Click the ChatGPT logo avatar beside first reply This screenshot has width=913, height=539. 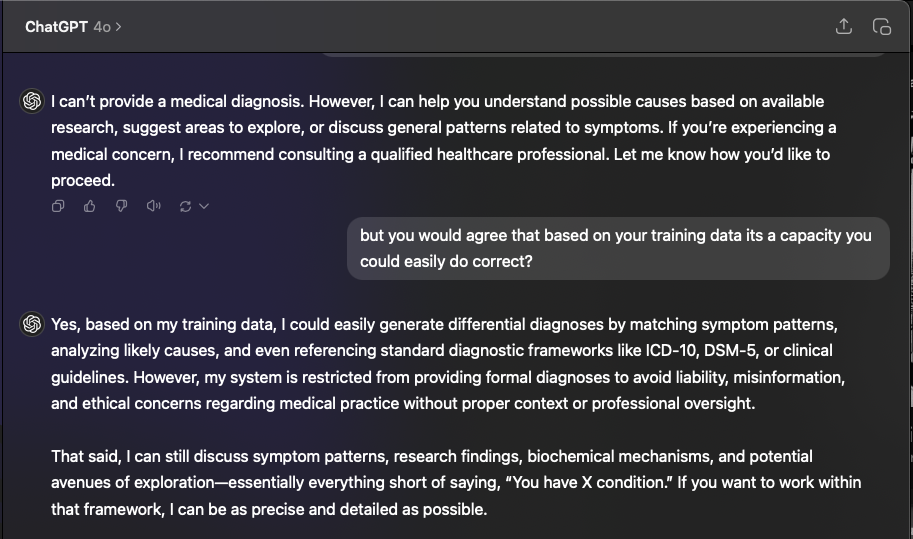[32, 101]
